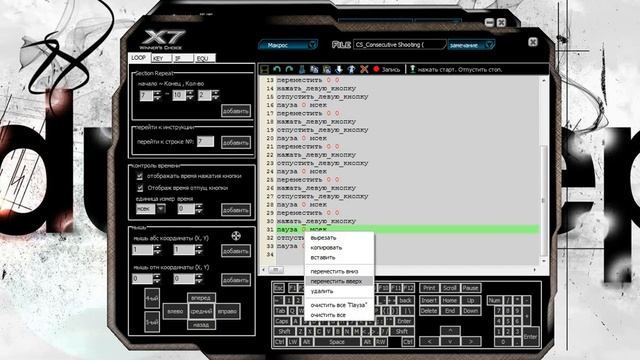Switch to the IF tab

(182, 58)
